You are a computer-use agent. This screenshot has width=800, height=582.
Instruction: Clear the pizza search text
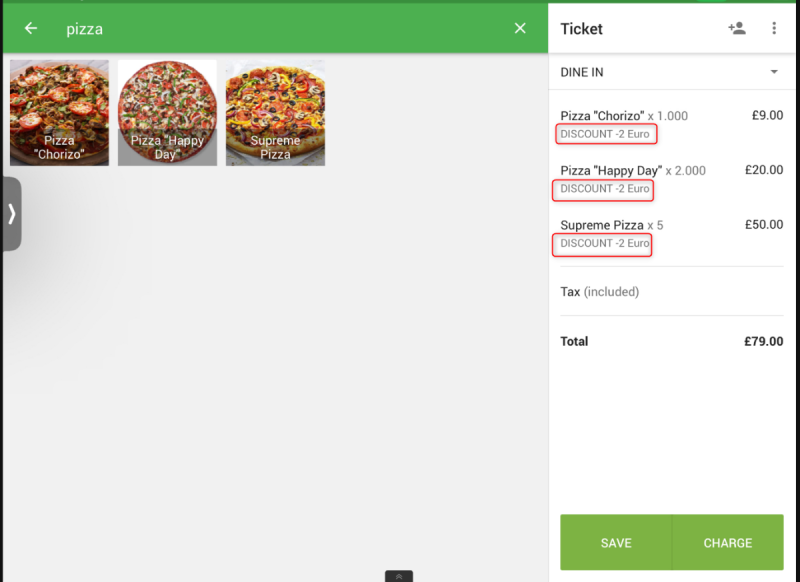tap(520, 29)
